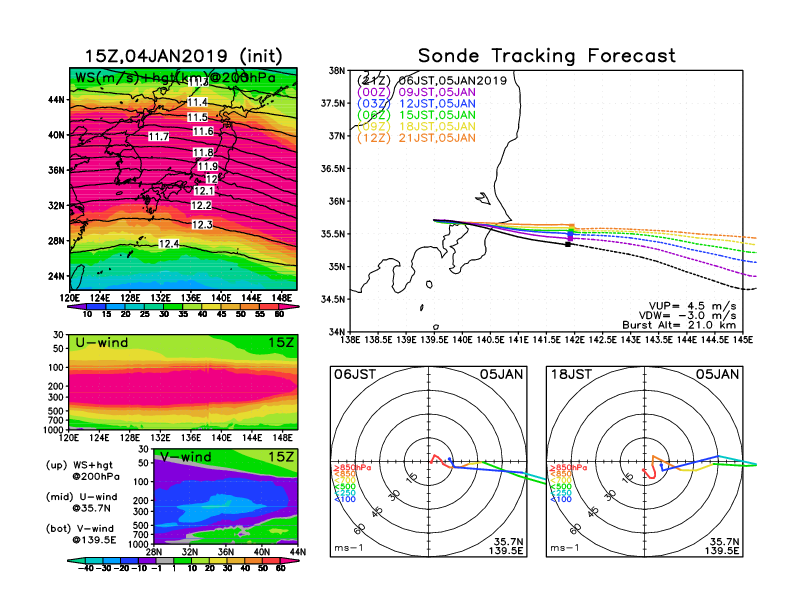Image resolution: width=792 pixels, height=612 pixels.
Task: Pick the cyan -40 to -30 swatch
Action: coord(94,560)
